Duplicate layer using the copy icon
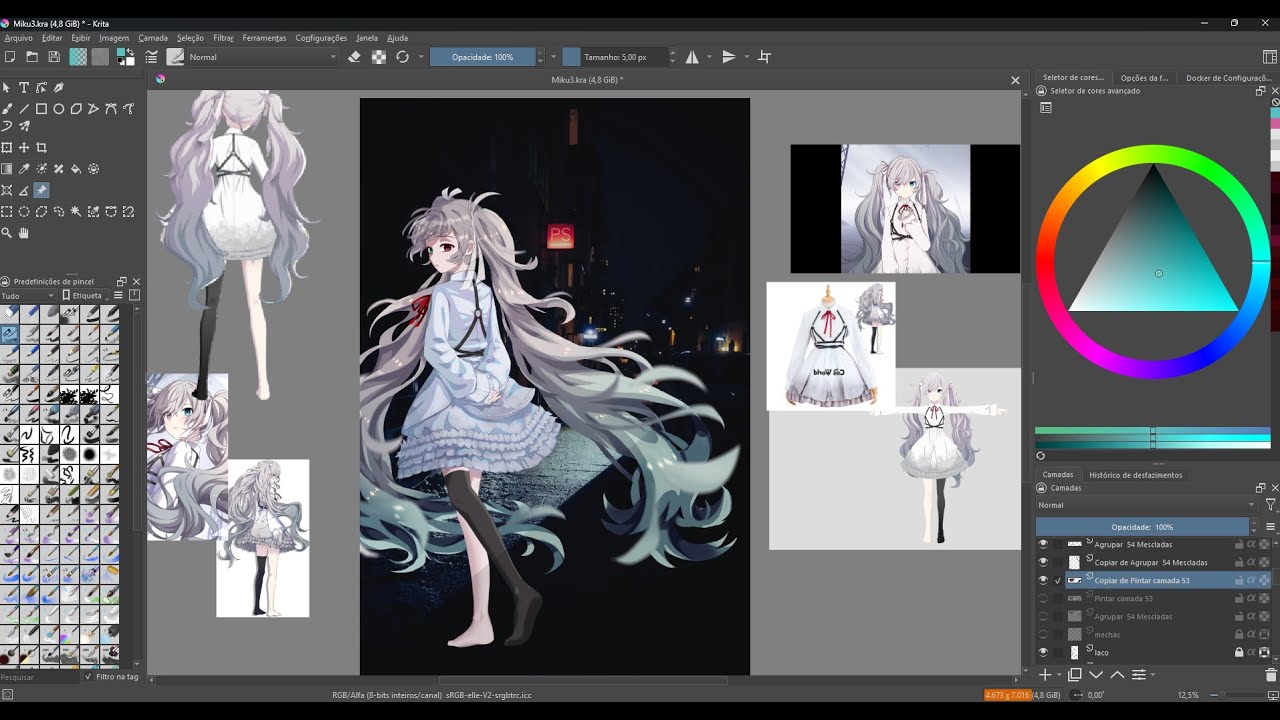 tap(1075, 675)
